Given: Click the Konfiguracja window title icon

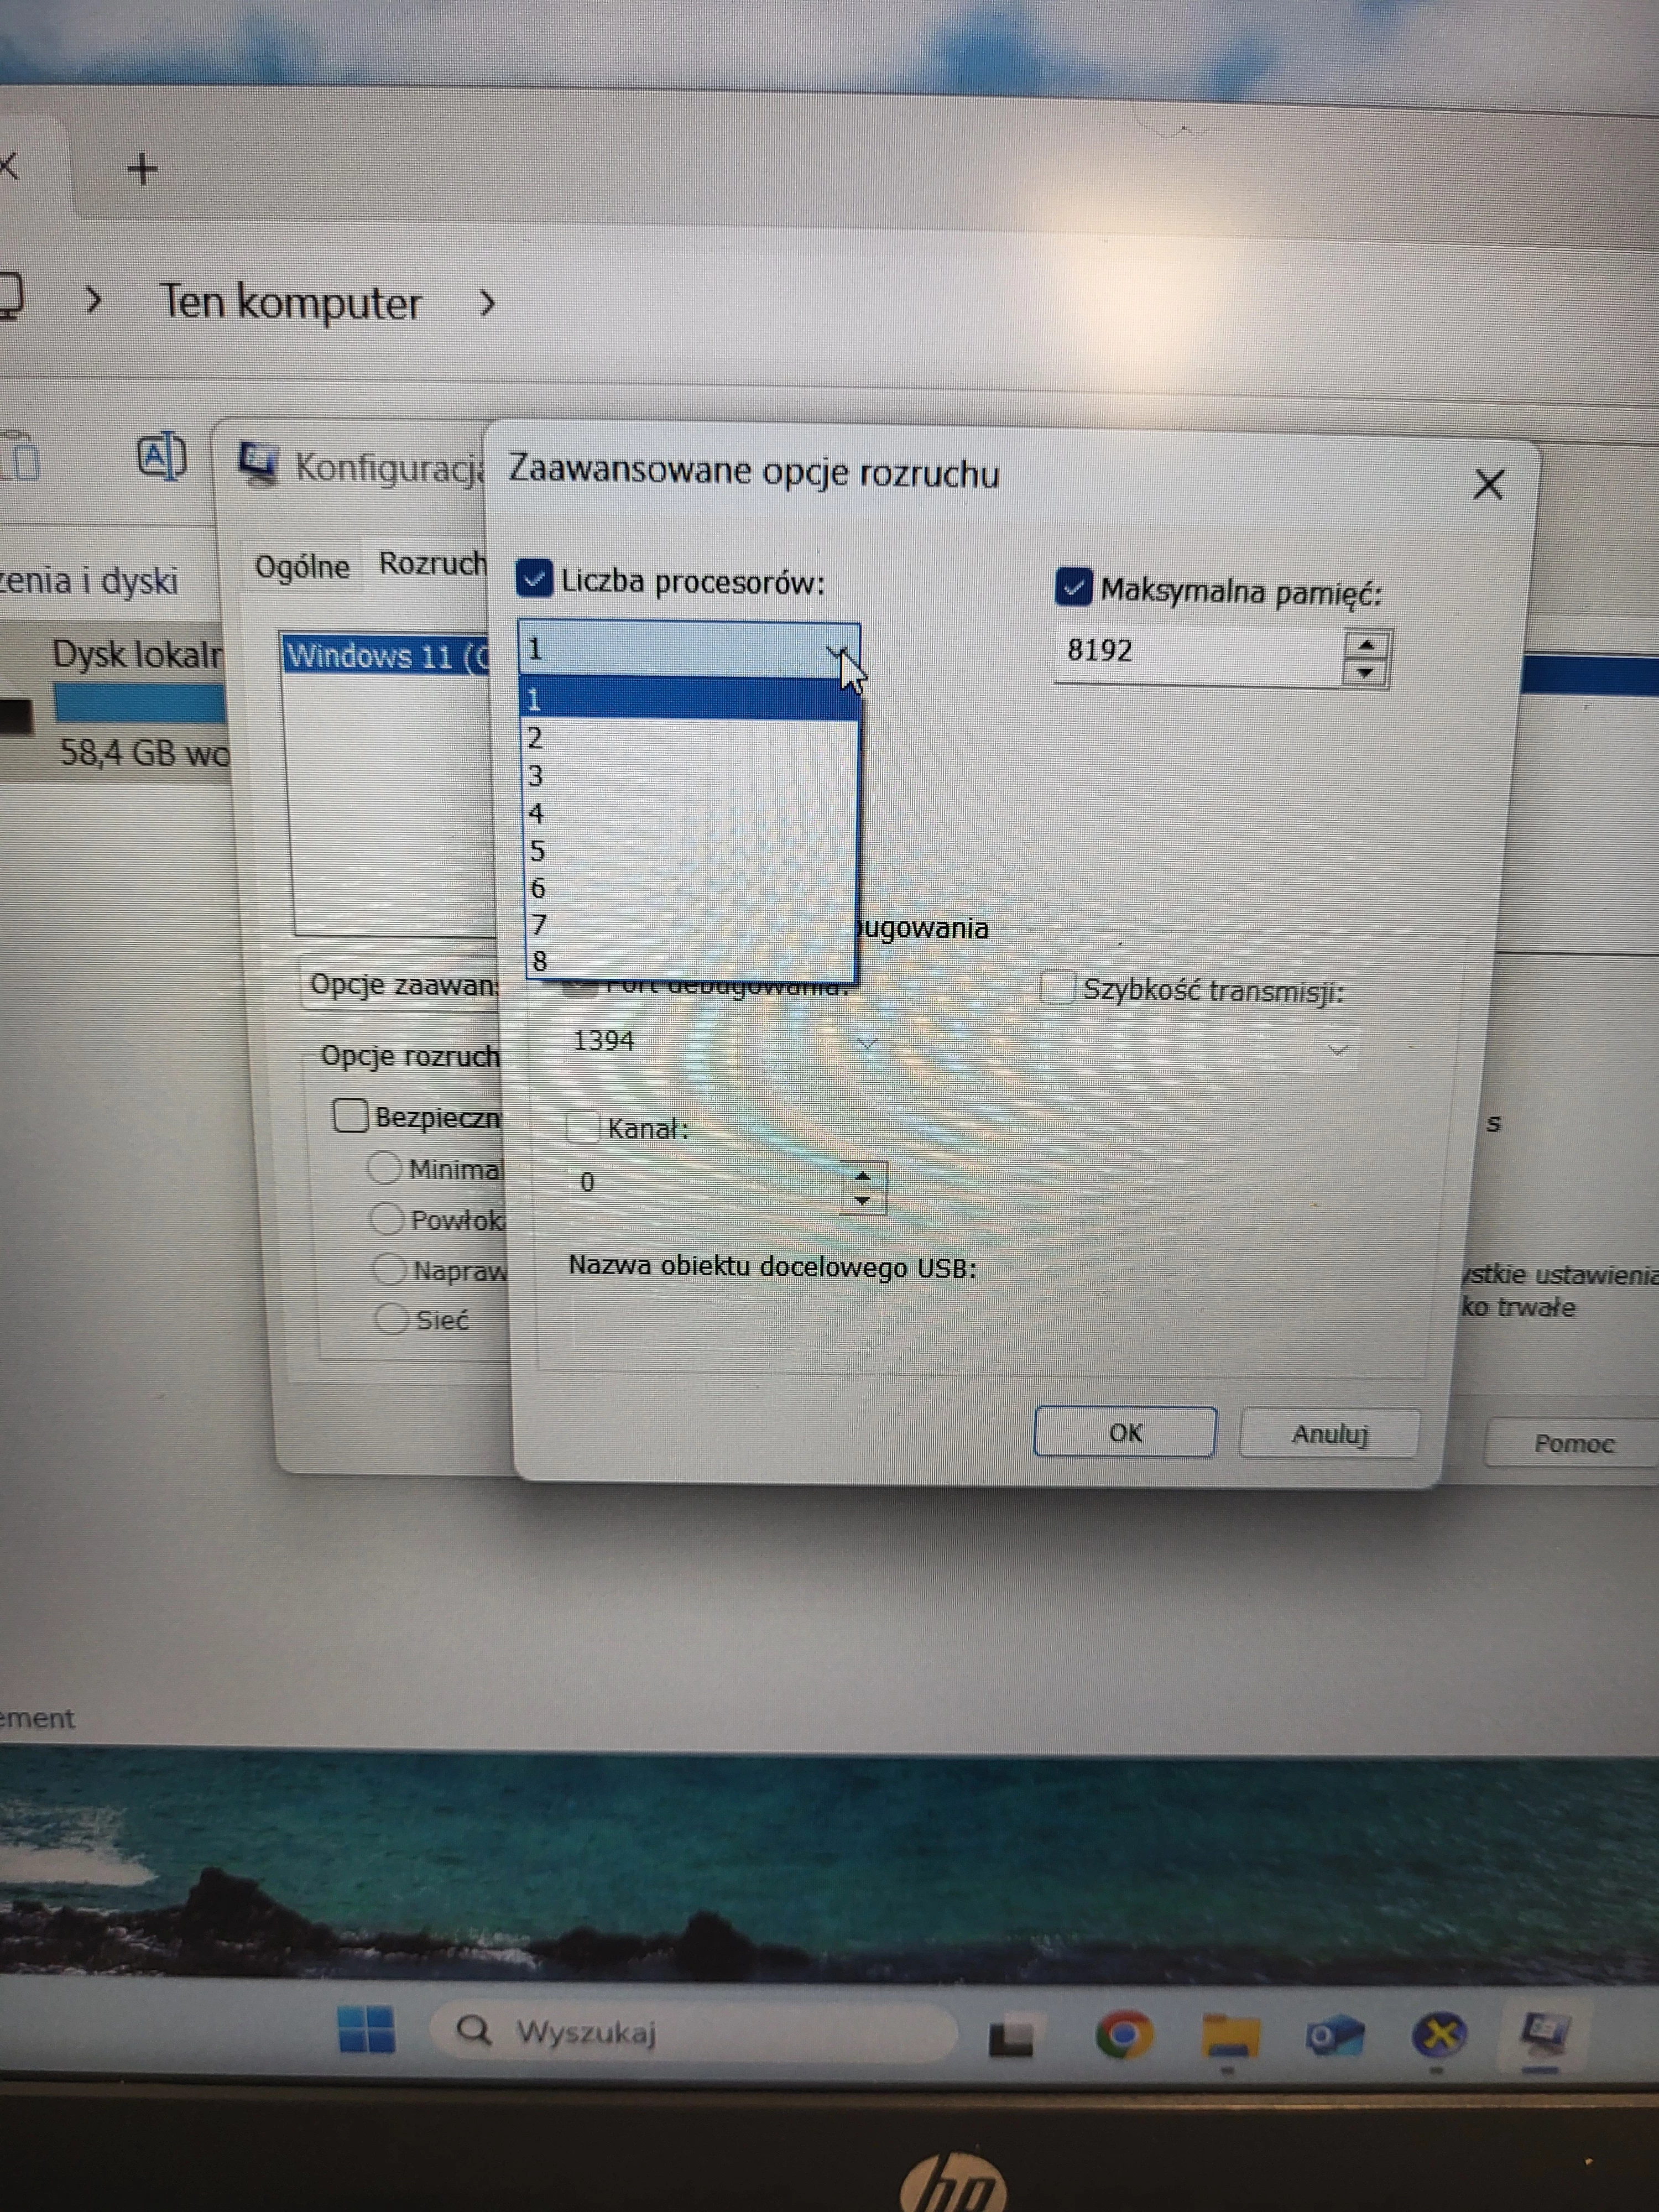Looking at the screenshot, I should point(259,465).
